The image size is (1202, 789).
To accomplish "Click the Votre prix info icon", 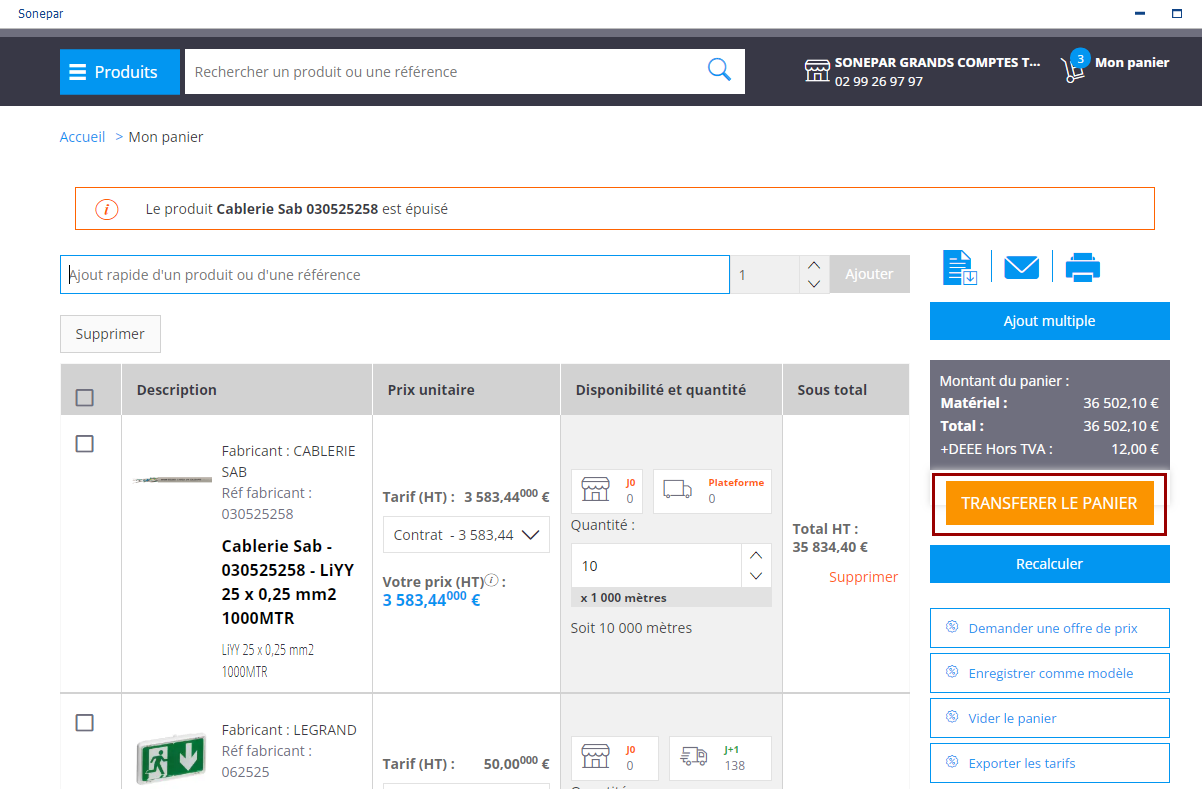I will (x=491, y=580).
